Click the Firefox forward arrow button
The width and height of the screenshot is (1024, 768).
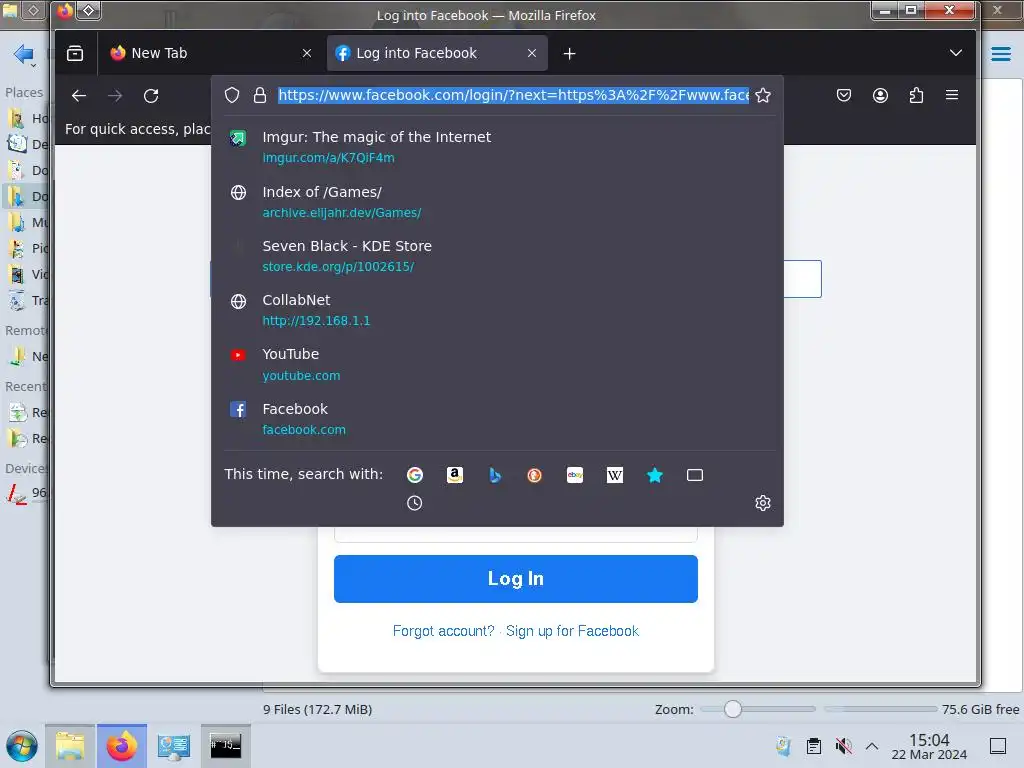115,96
